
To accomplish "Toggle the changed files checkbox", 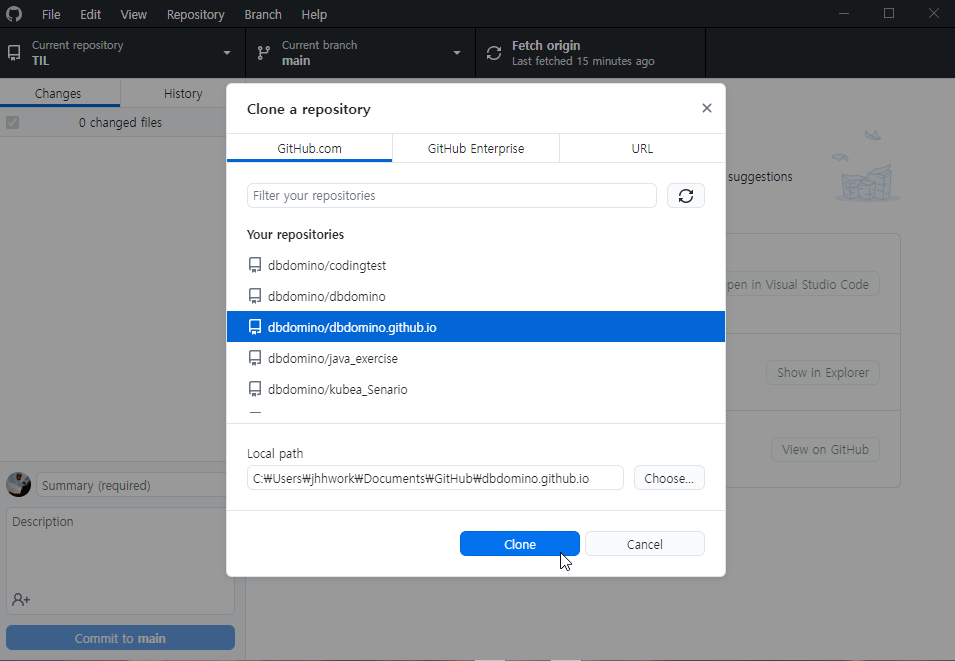I will pos(13,122).
